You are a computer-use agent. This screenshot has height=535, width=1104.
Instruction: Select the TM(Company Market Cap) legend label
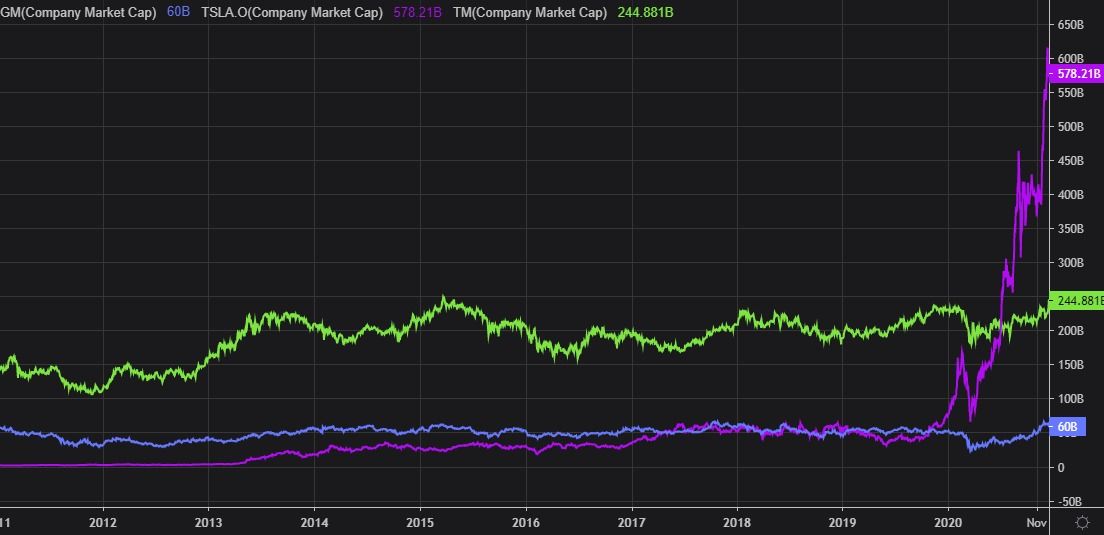pyautogui.click(x=528, y=12)
